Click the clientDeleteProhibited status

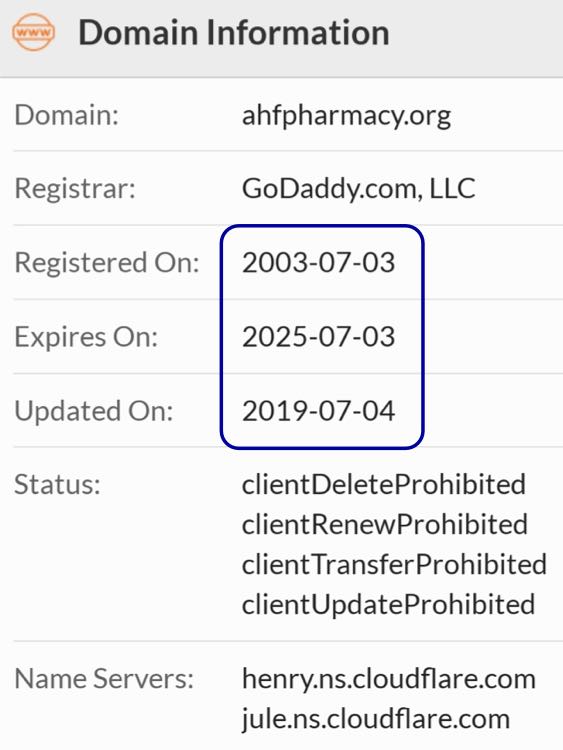[x=384, y=485]
